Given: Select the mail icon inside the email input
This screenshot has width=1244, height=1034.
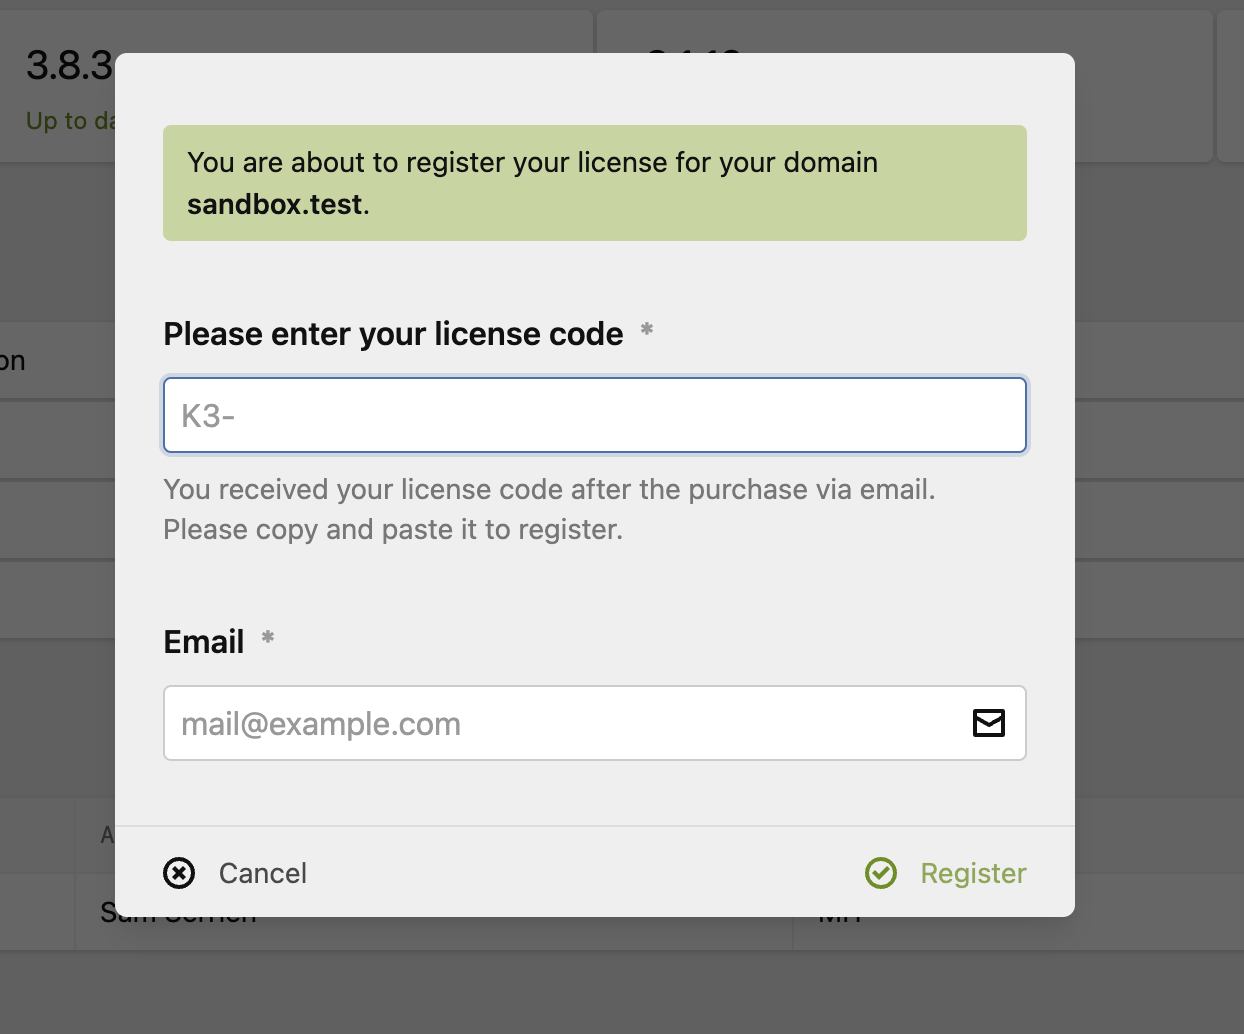Looking at the screenshot, I should tap(988, 723).
